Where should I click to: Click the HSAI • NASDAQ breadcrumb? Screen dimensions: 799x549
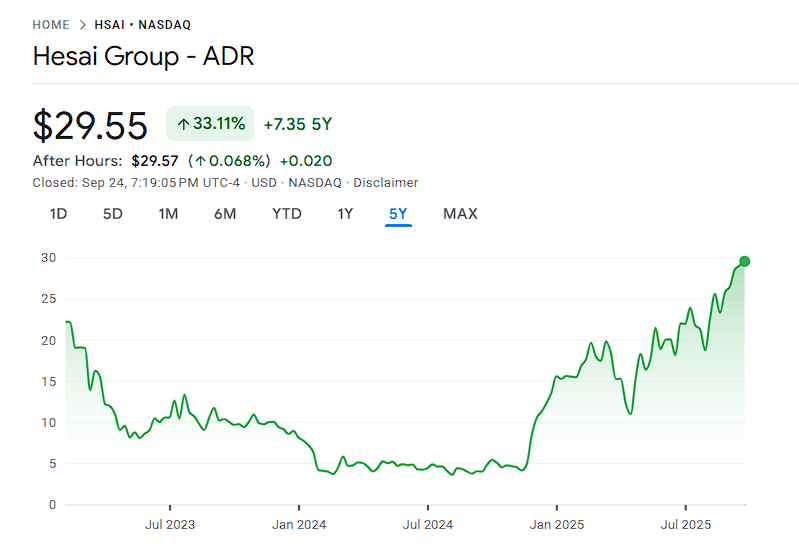point(143,24)
